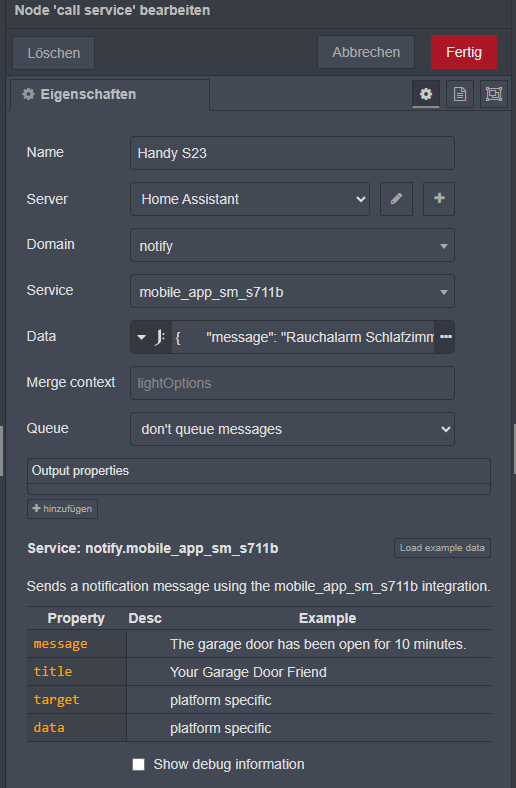516x788 pixels.
Task: Click Löschen to delete node
Action: coord(54,53)
